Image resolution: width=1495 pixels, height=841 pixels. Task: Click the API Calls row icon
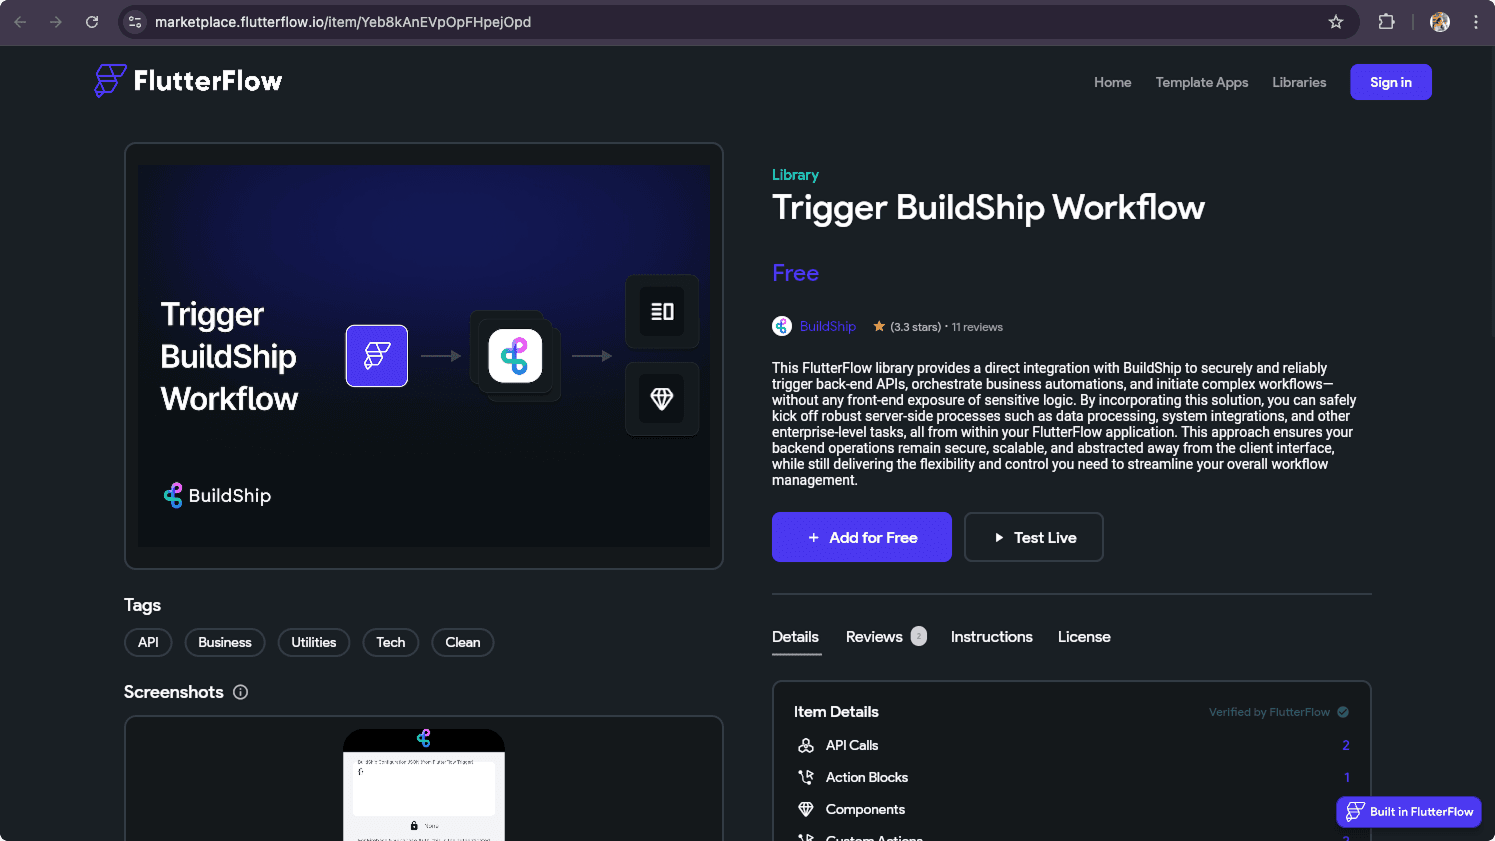click(x=806, y=745)
